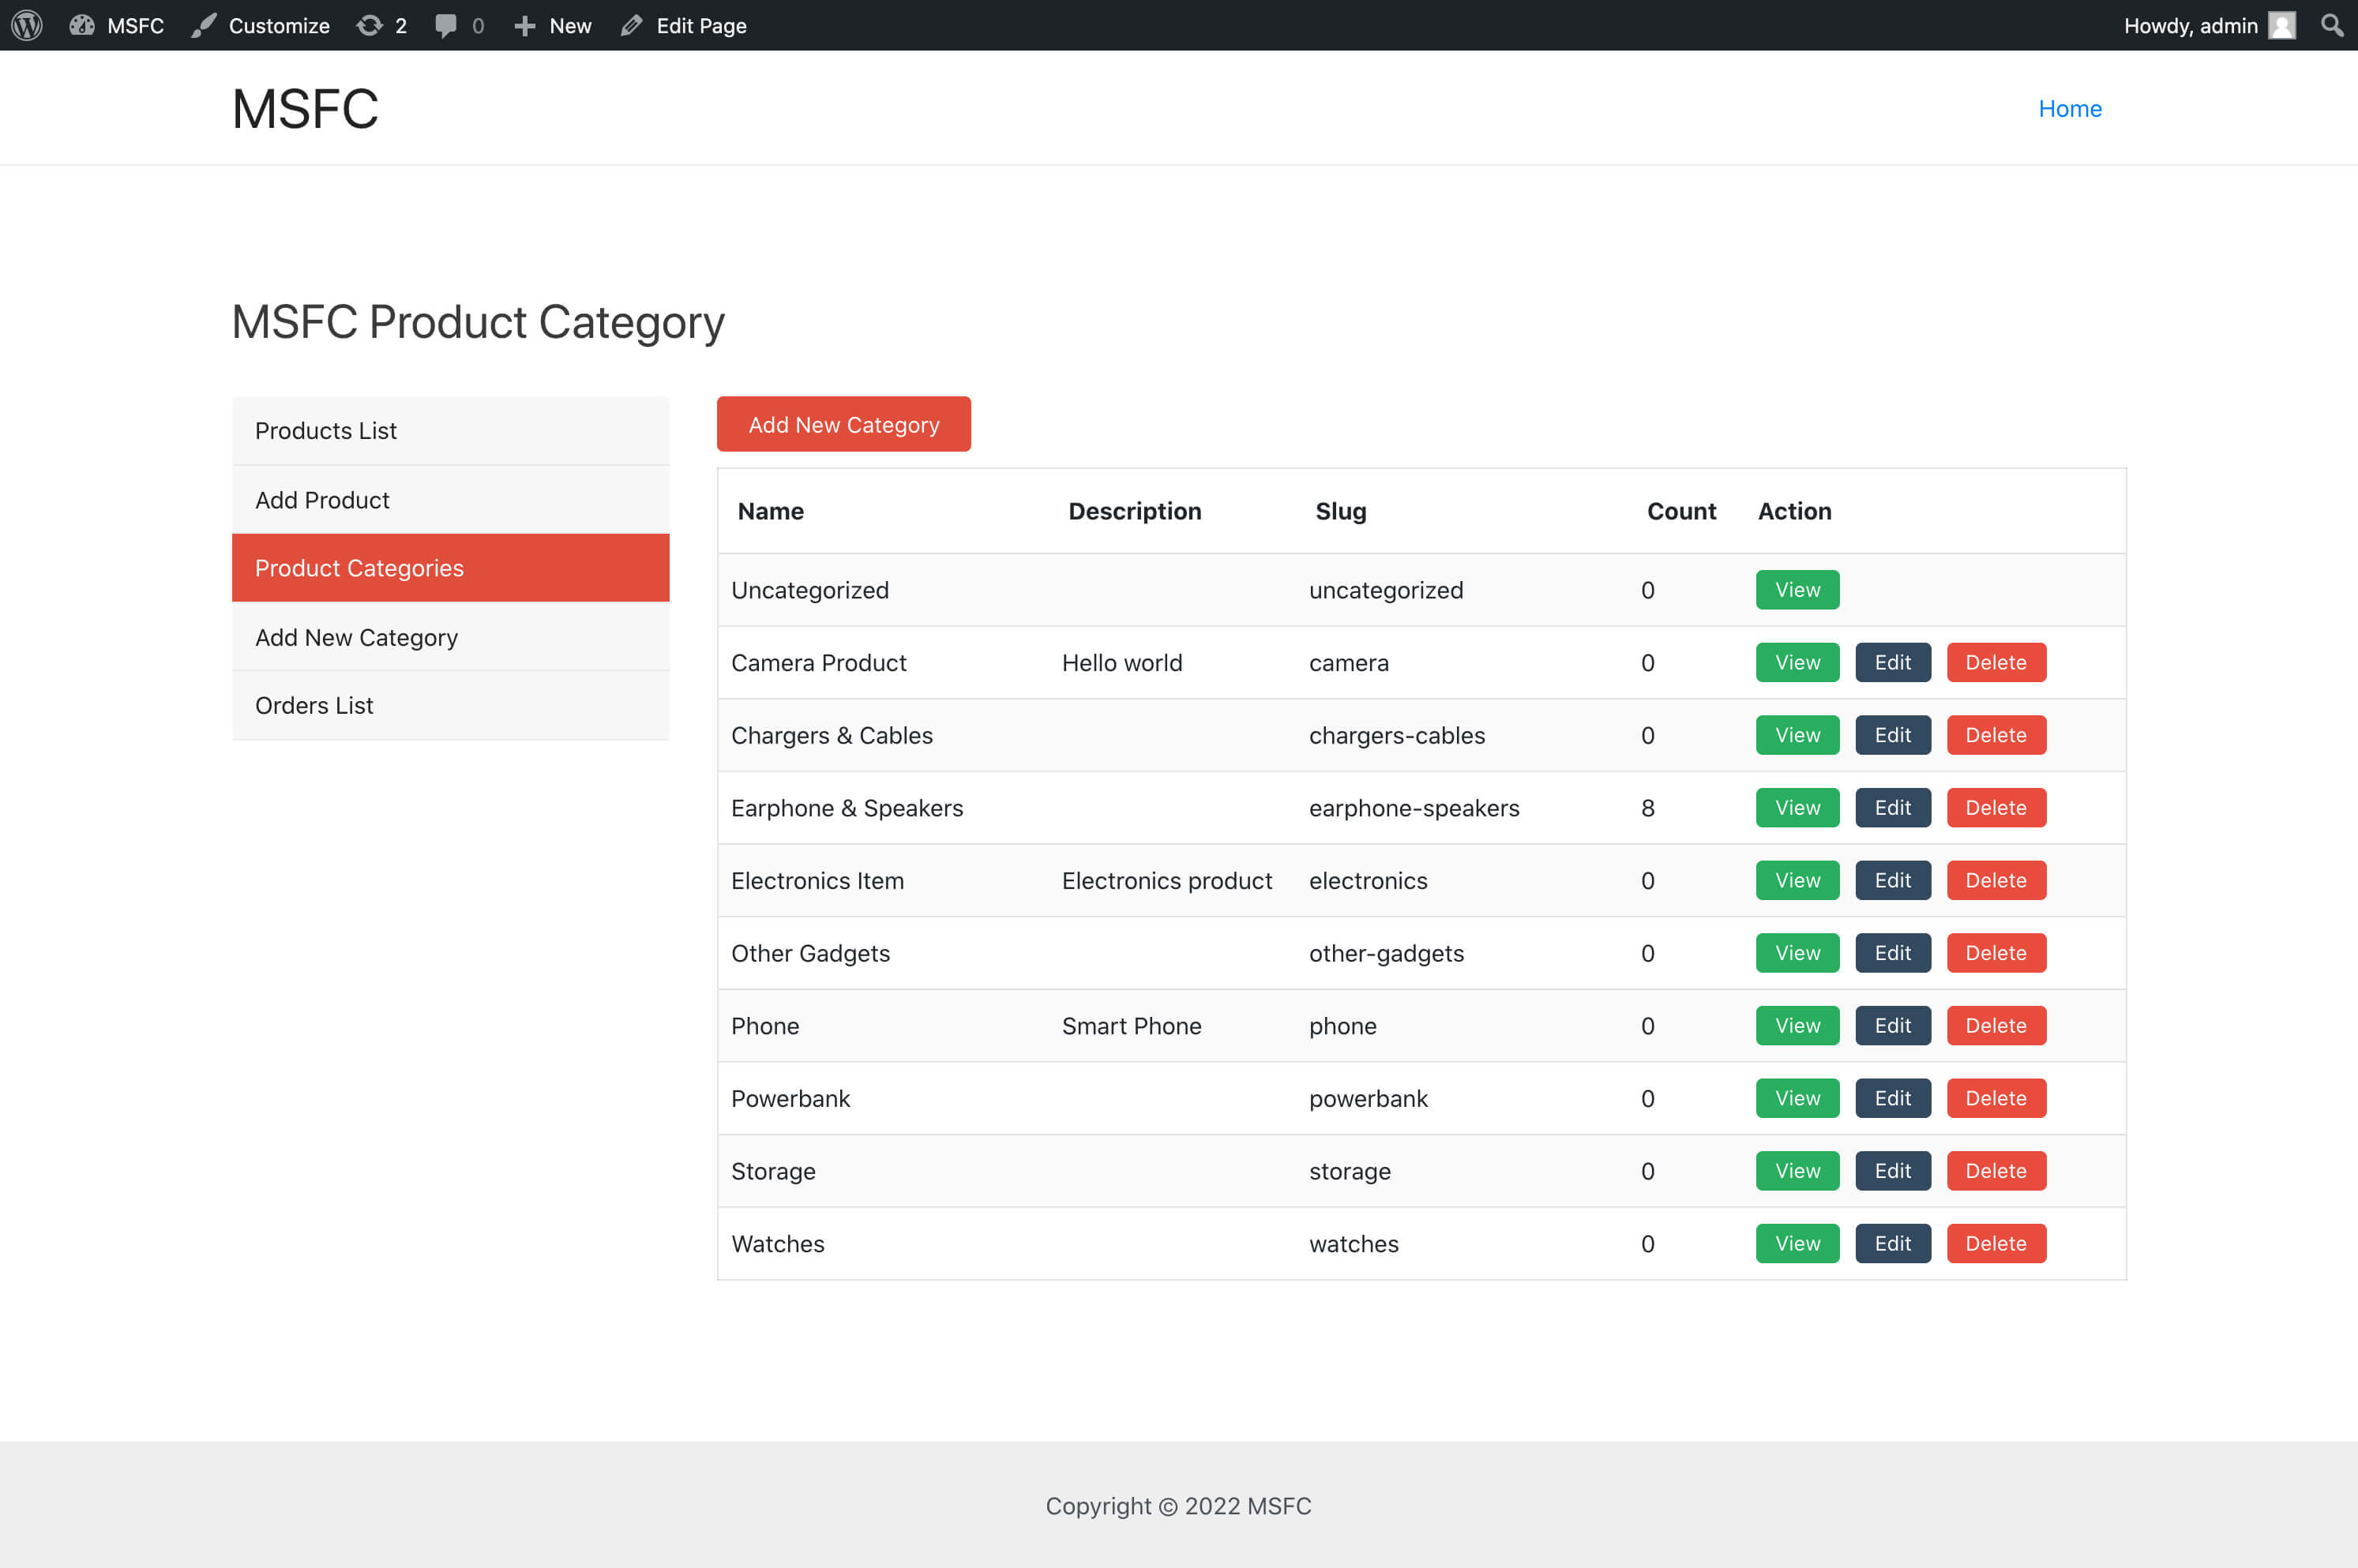Open Customize with the paintbrush icon
2358x1568 pixels.
(204, 25)
